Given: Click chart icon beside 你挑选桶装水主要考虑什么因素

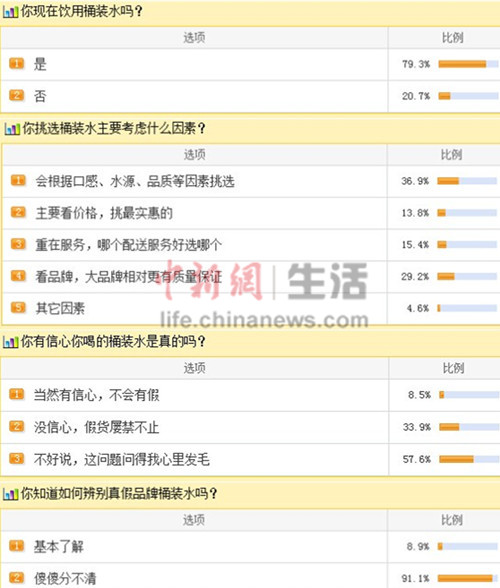Looking at the screenshot, I should click(12, 129).
